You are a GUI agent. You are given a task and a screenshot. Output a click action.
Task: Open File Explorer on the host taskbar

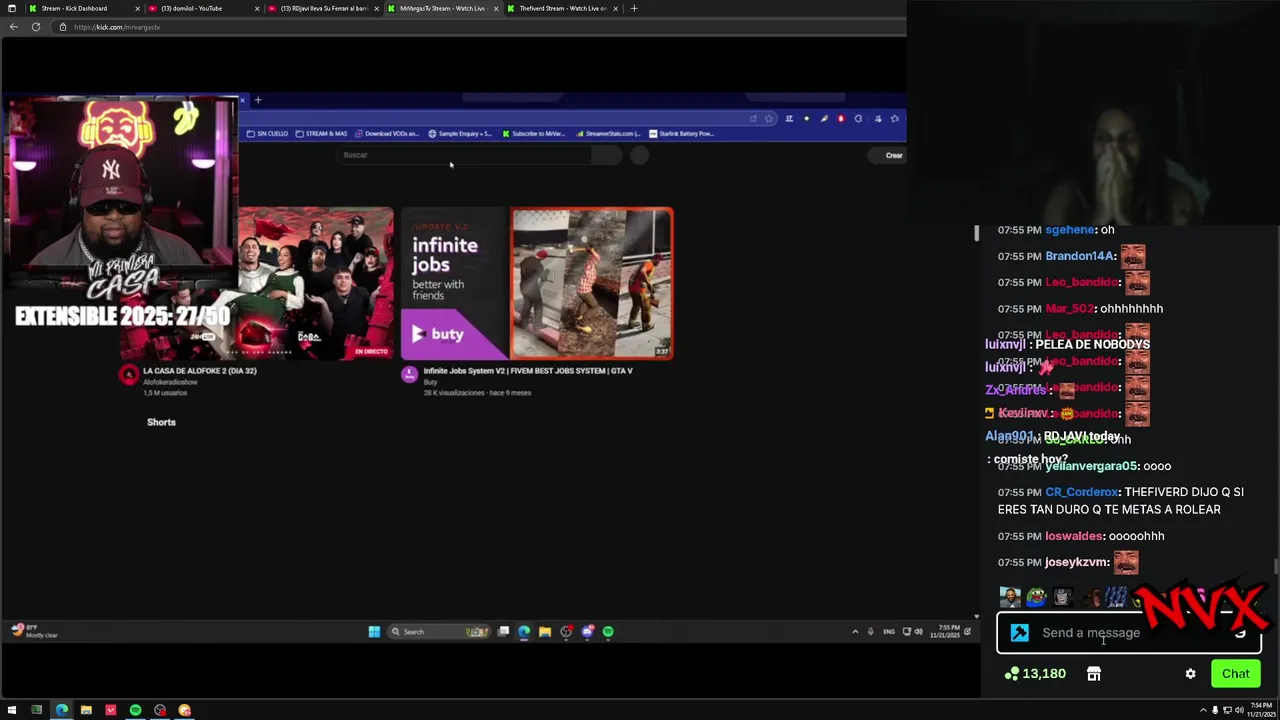(x=86, y=710)
